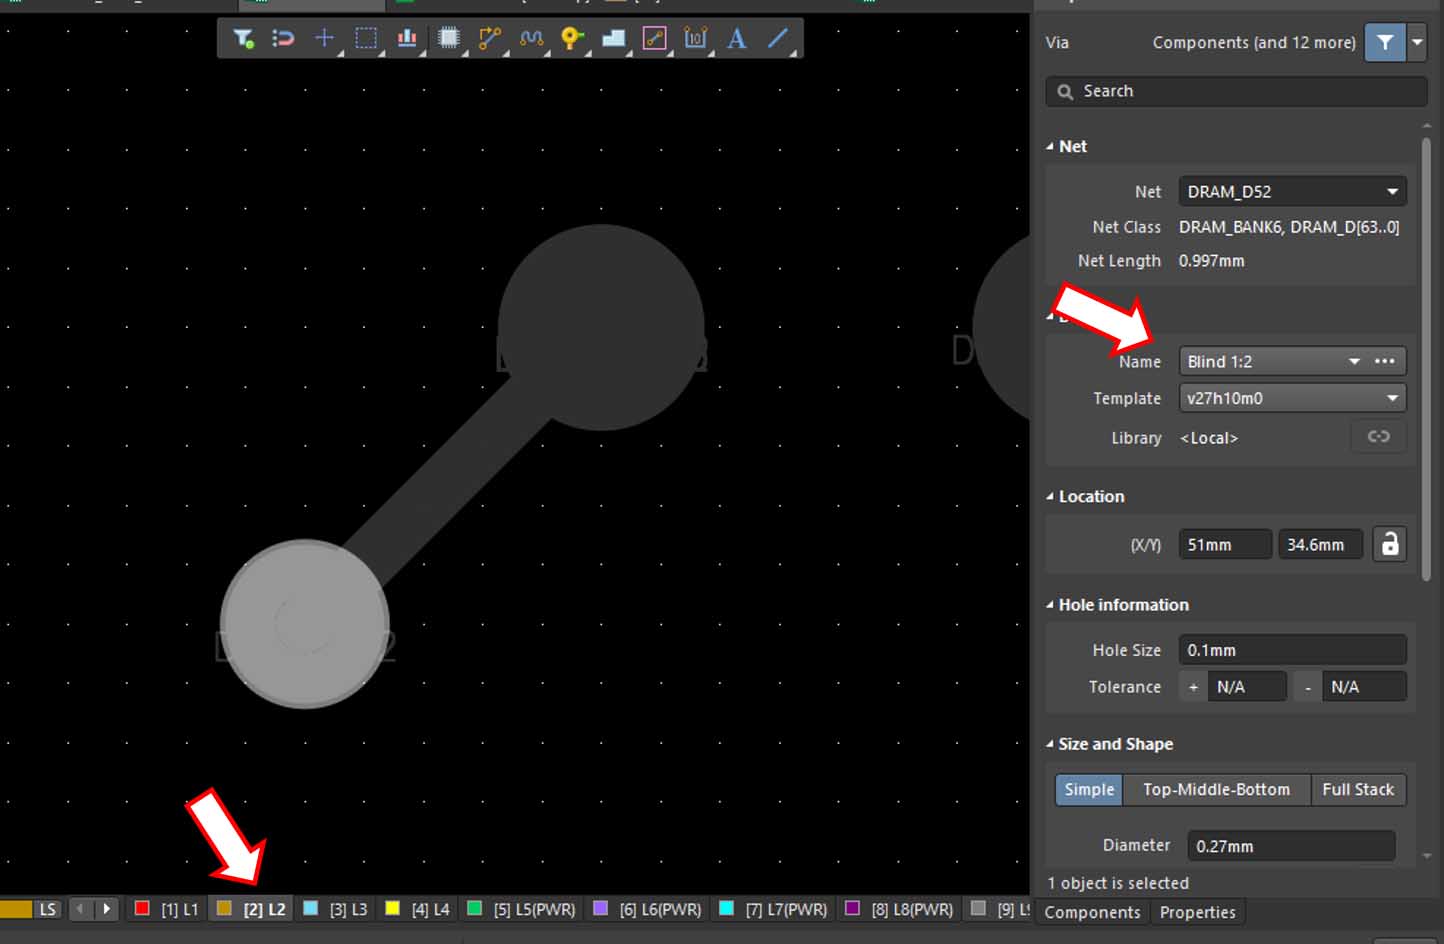Click the red L1 layer color swatch
Viewport: 1444px width, 944px height.
point(142,908)
